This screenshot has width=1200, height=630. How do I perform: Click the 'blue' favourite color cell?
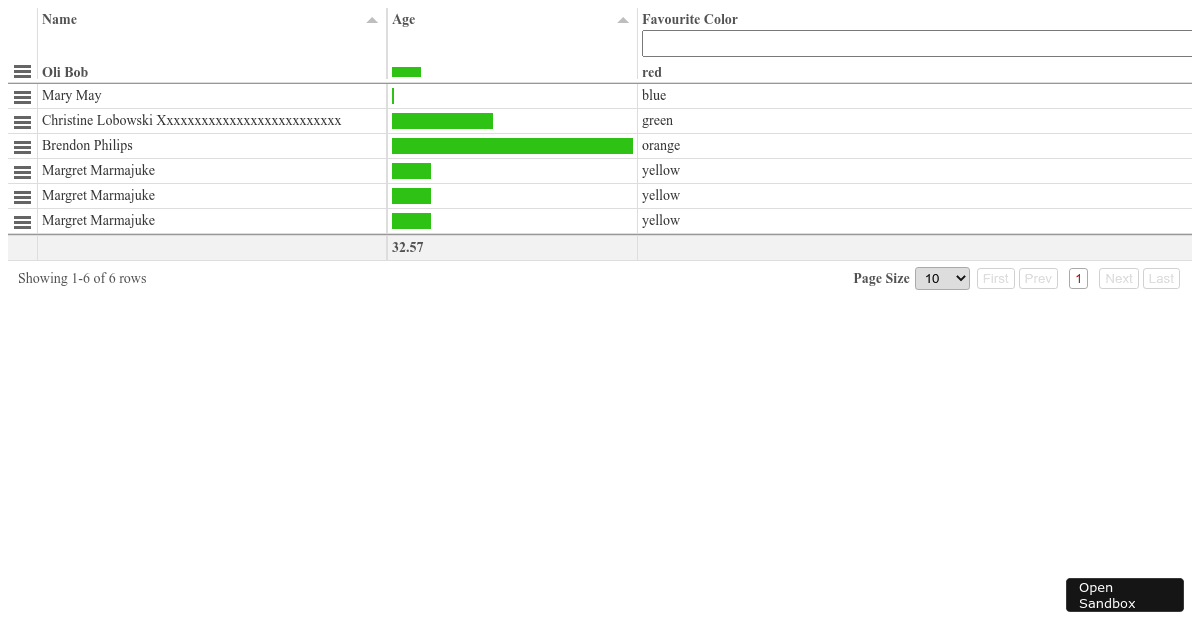[x=915, y=96]
